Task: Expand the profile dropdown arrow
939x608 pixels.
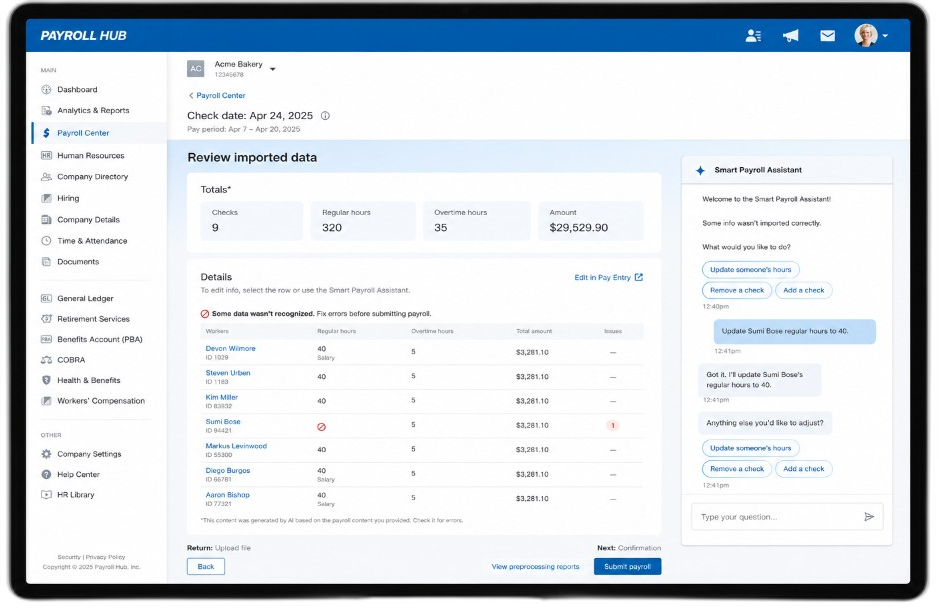Action: coord(885,36)
